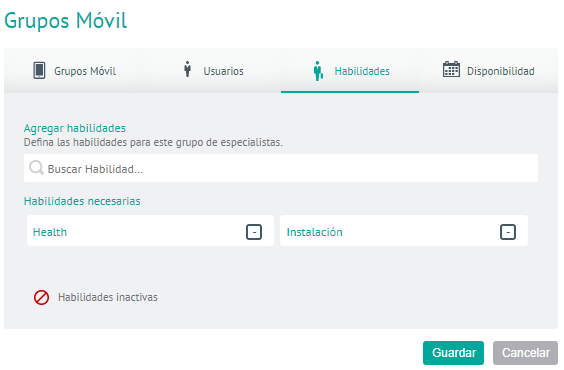Click the magnifier search icon
The width and height of the screenshot is (564, 370).
tap(36, 168)
